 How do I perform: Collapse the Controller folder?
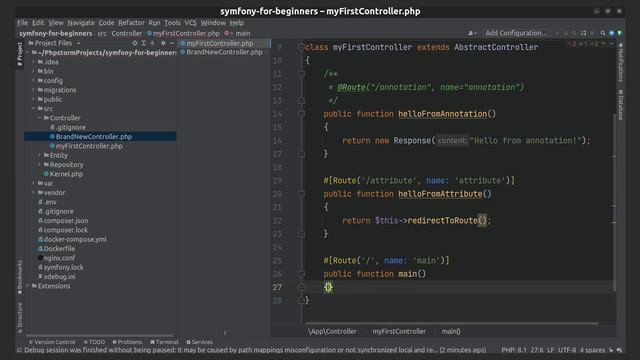40,118
